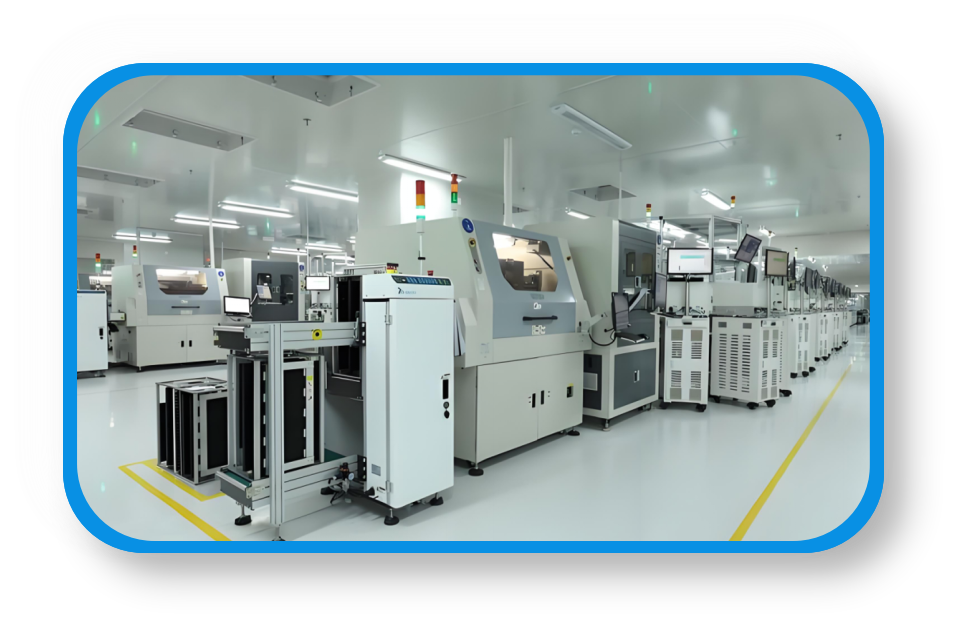960x629 pixels.
Task: Click the black handle on center machine hood
Action: click(x=539, y=318)
